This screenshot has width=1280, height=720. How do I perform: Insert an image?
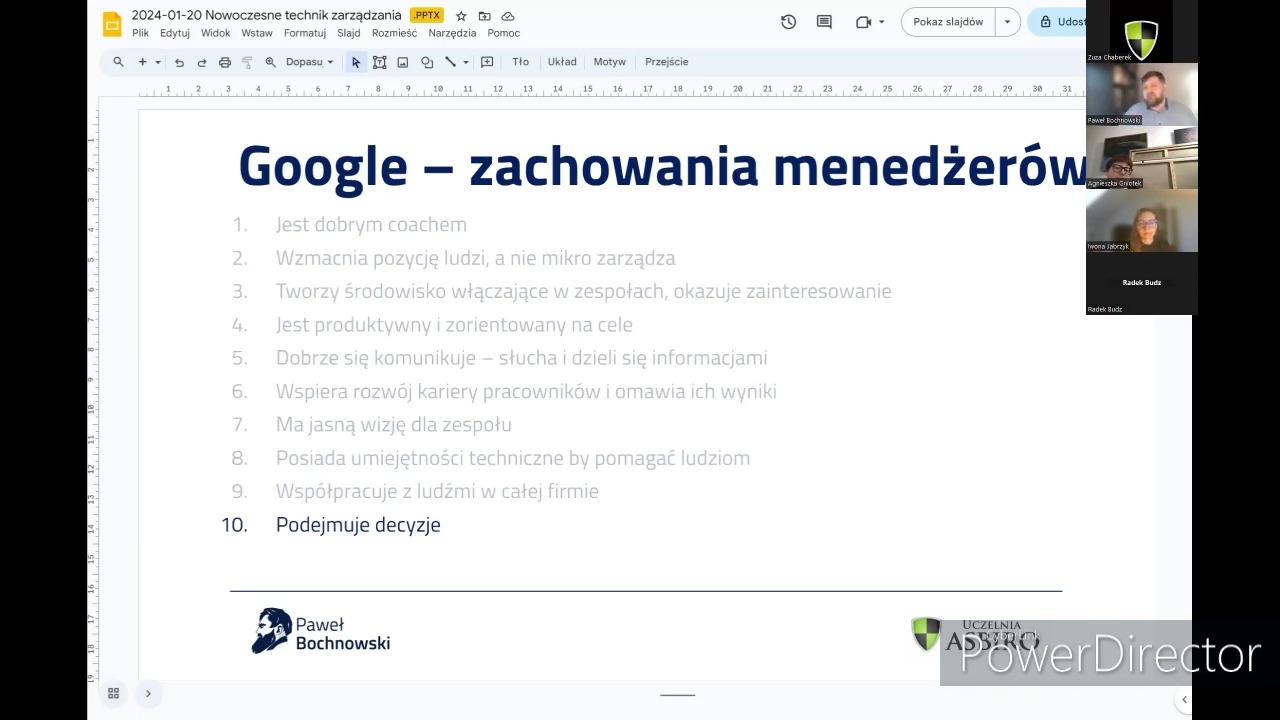403,62
